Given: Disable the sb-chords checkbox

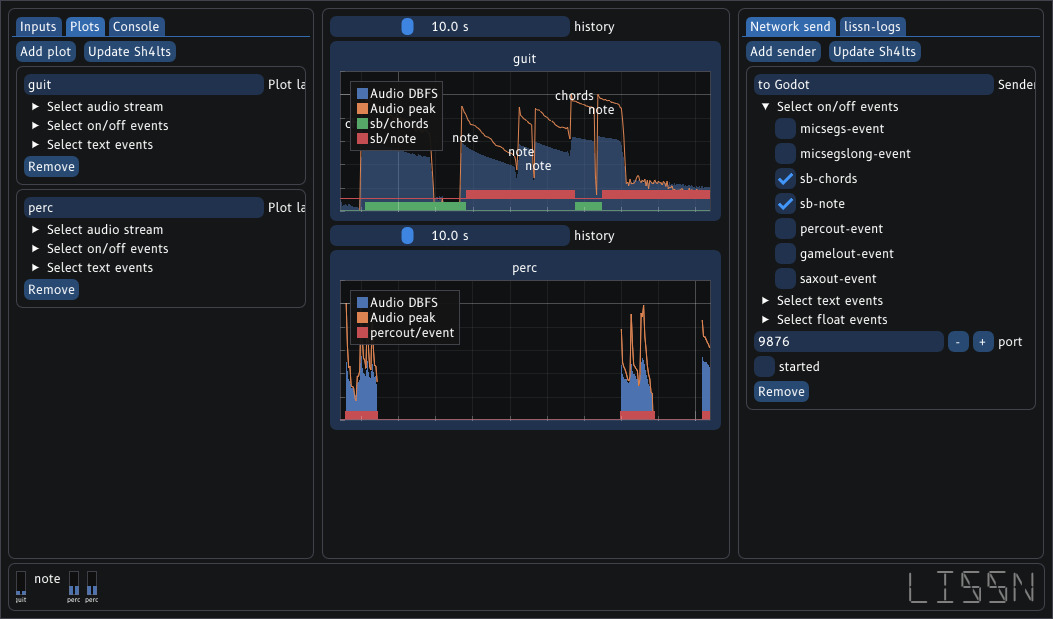Looking at the screenshot, I should coord(785,178).
